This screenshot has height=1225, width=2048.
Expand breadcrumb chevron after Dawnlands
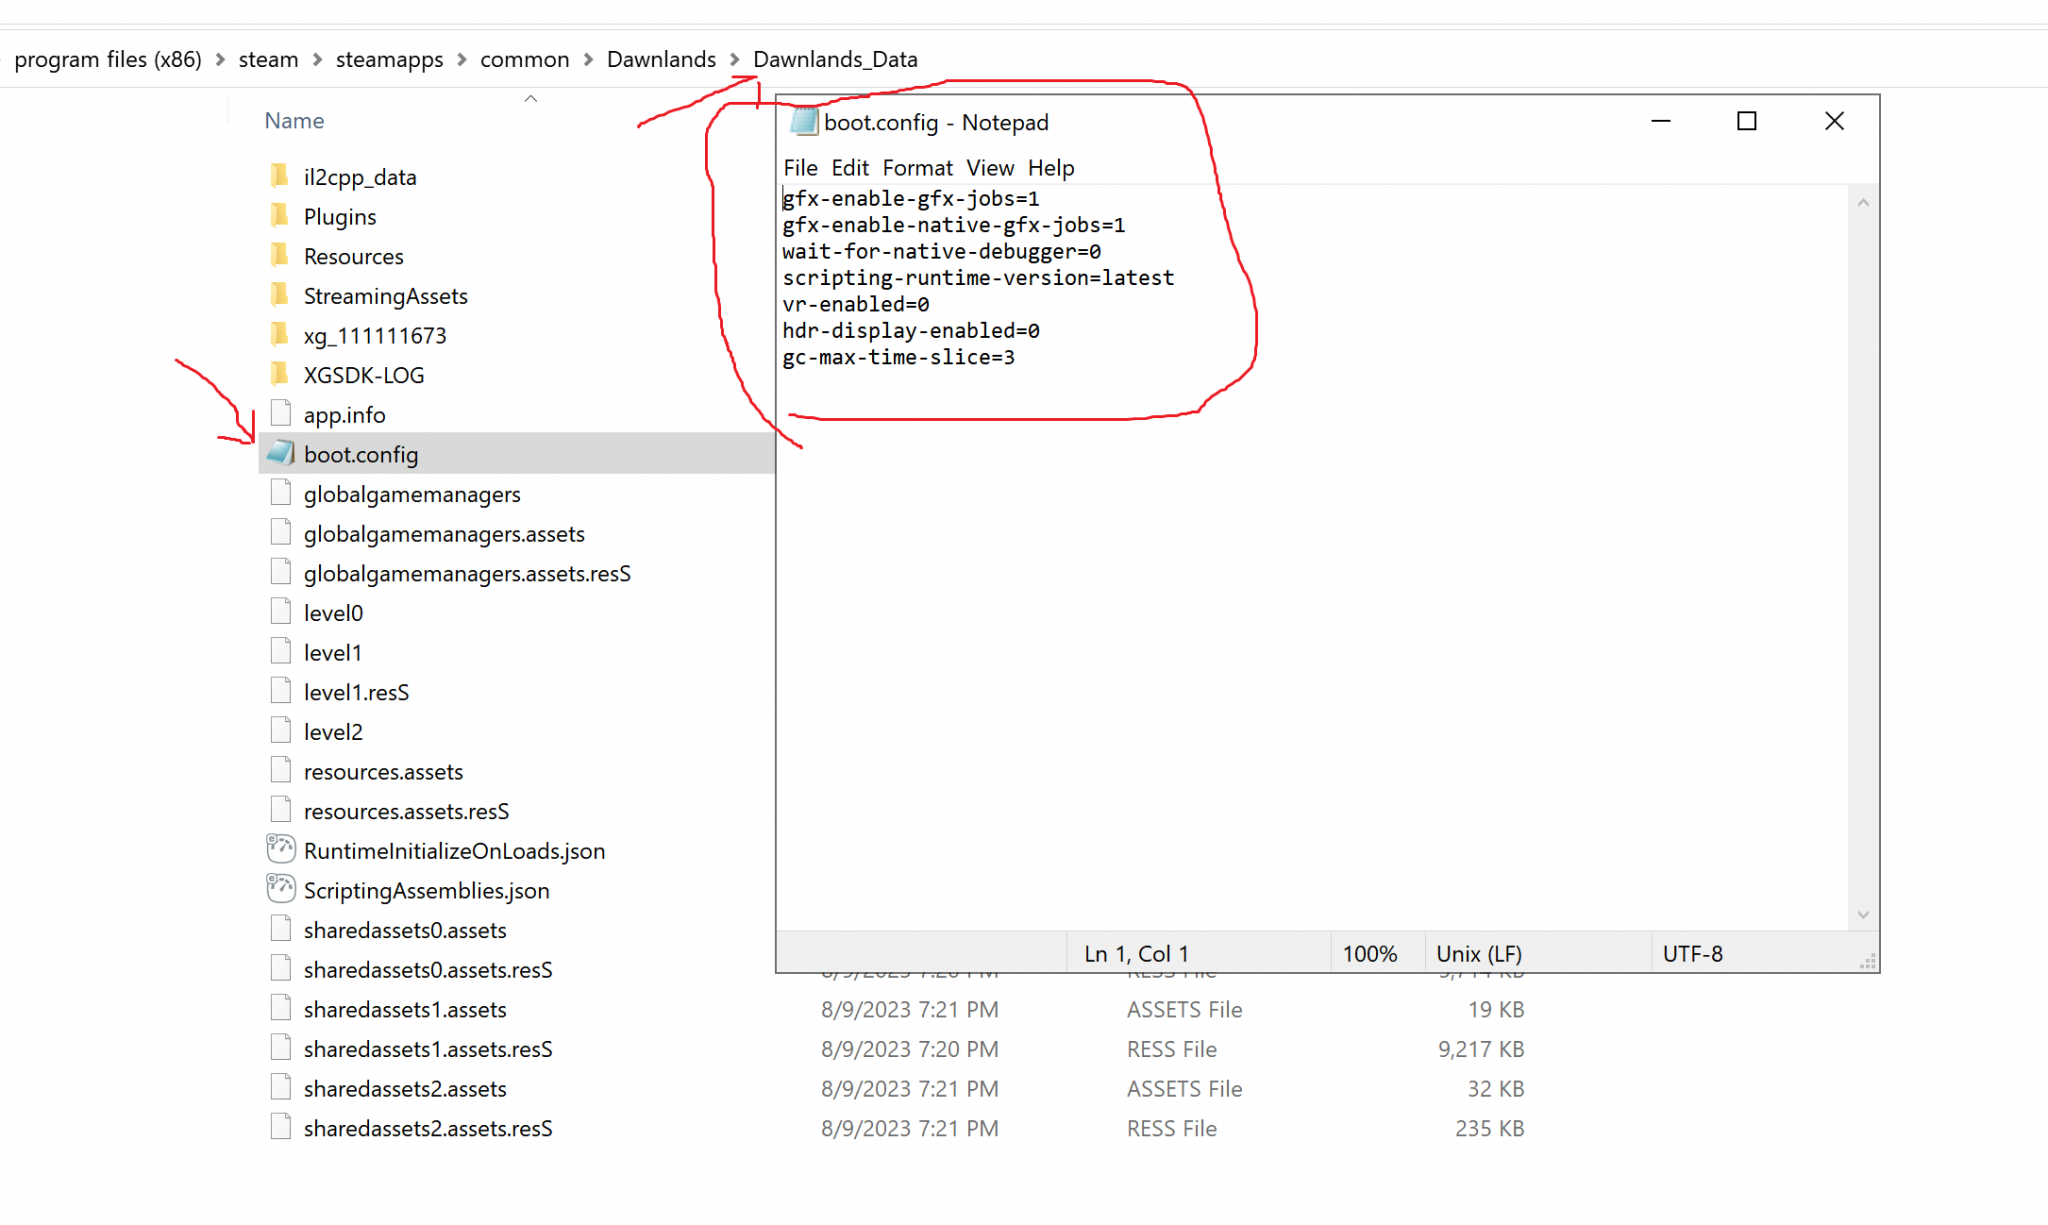pyautogui.click(x=735, y=60)
